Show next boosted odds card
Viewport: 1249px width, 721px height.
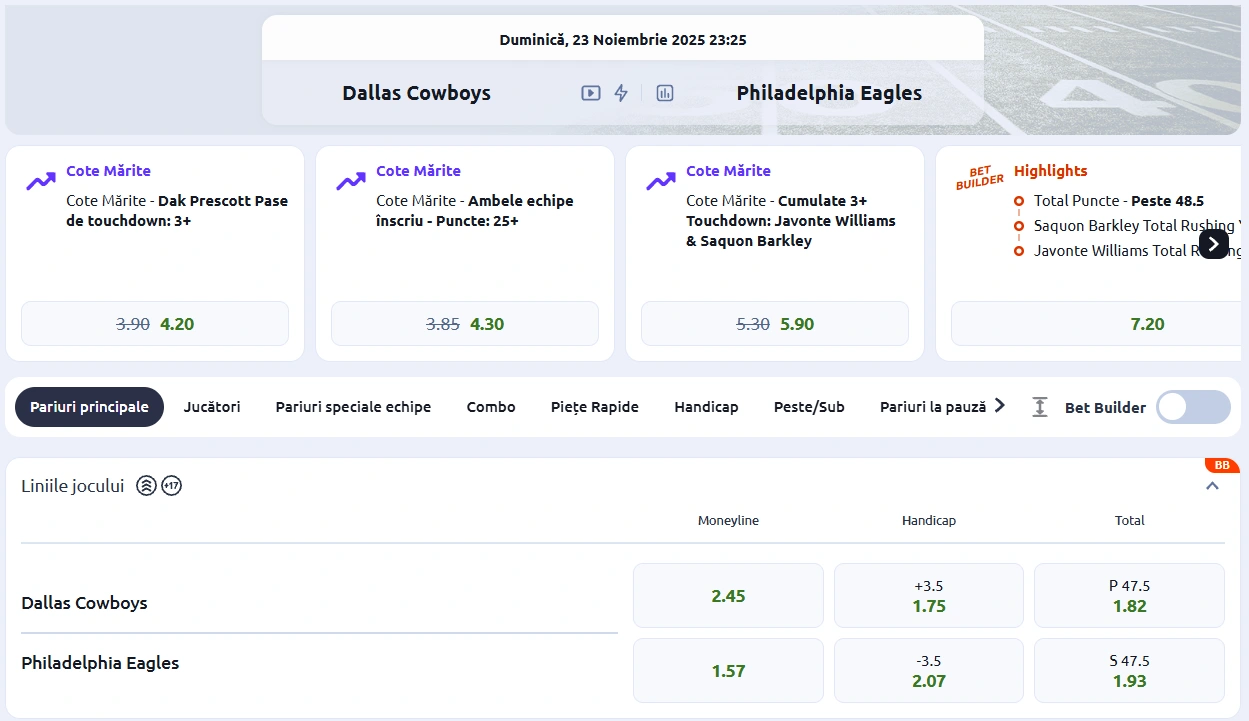pos(1213,243)
